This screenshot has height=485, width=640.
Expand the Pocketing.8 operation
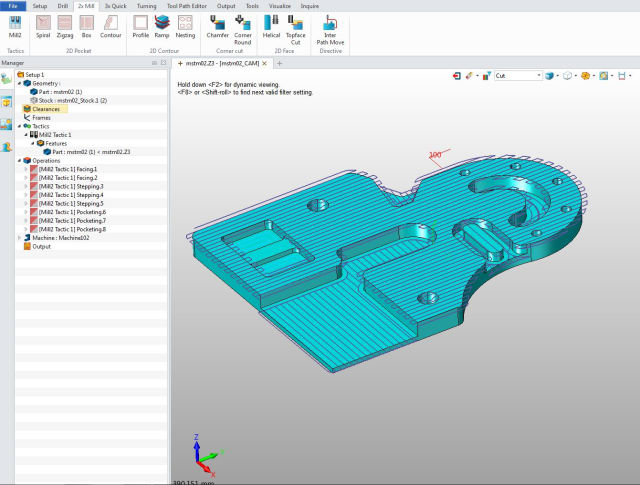[x=26, y=229]
